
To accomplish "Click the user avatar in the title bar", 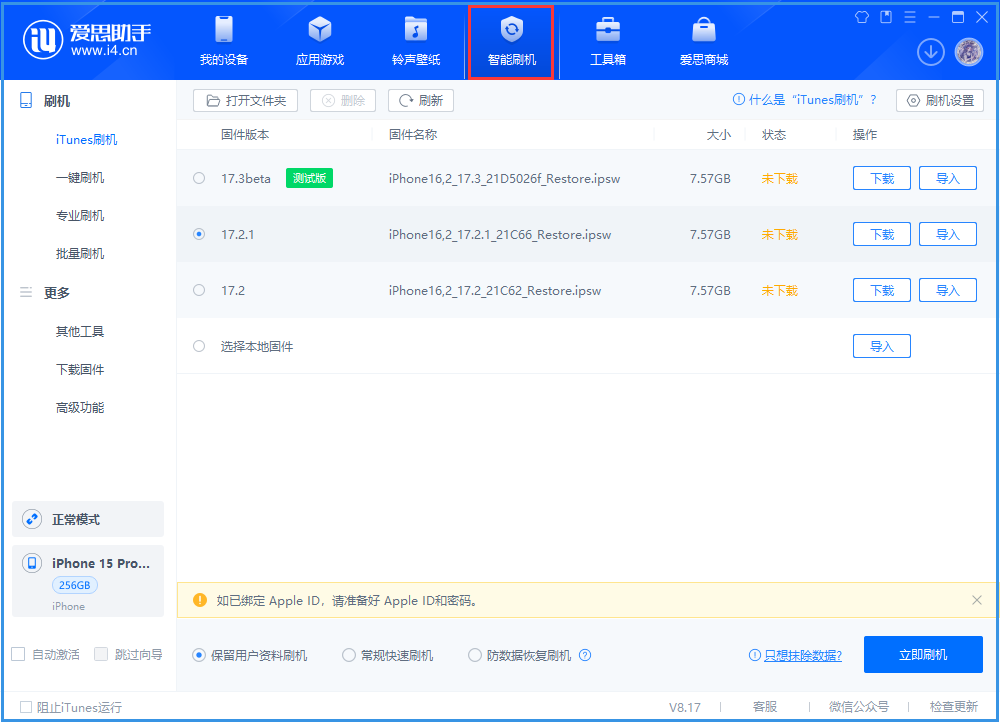I will tap(968, 51).
